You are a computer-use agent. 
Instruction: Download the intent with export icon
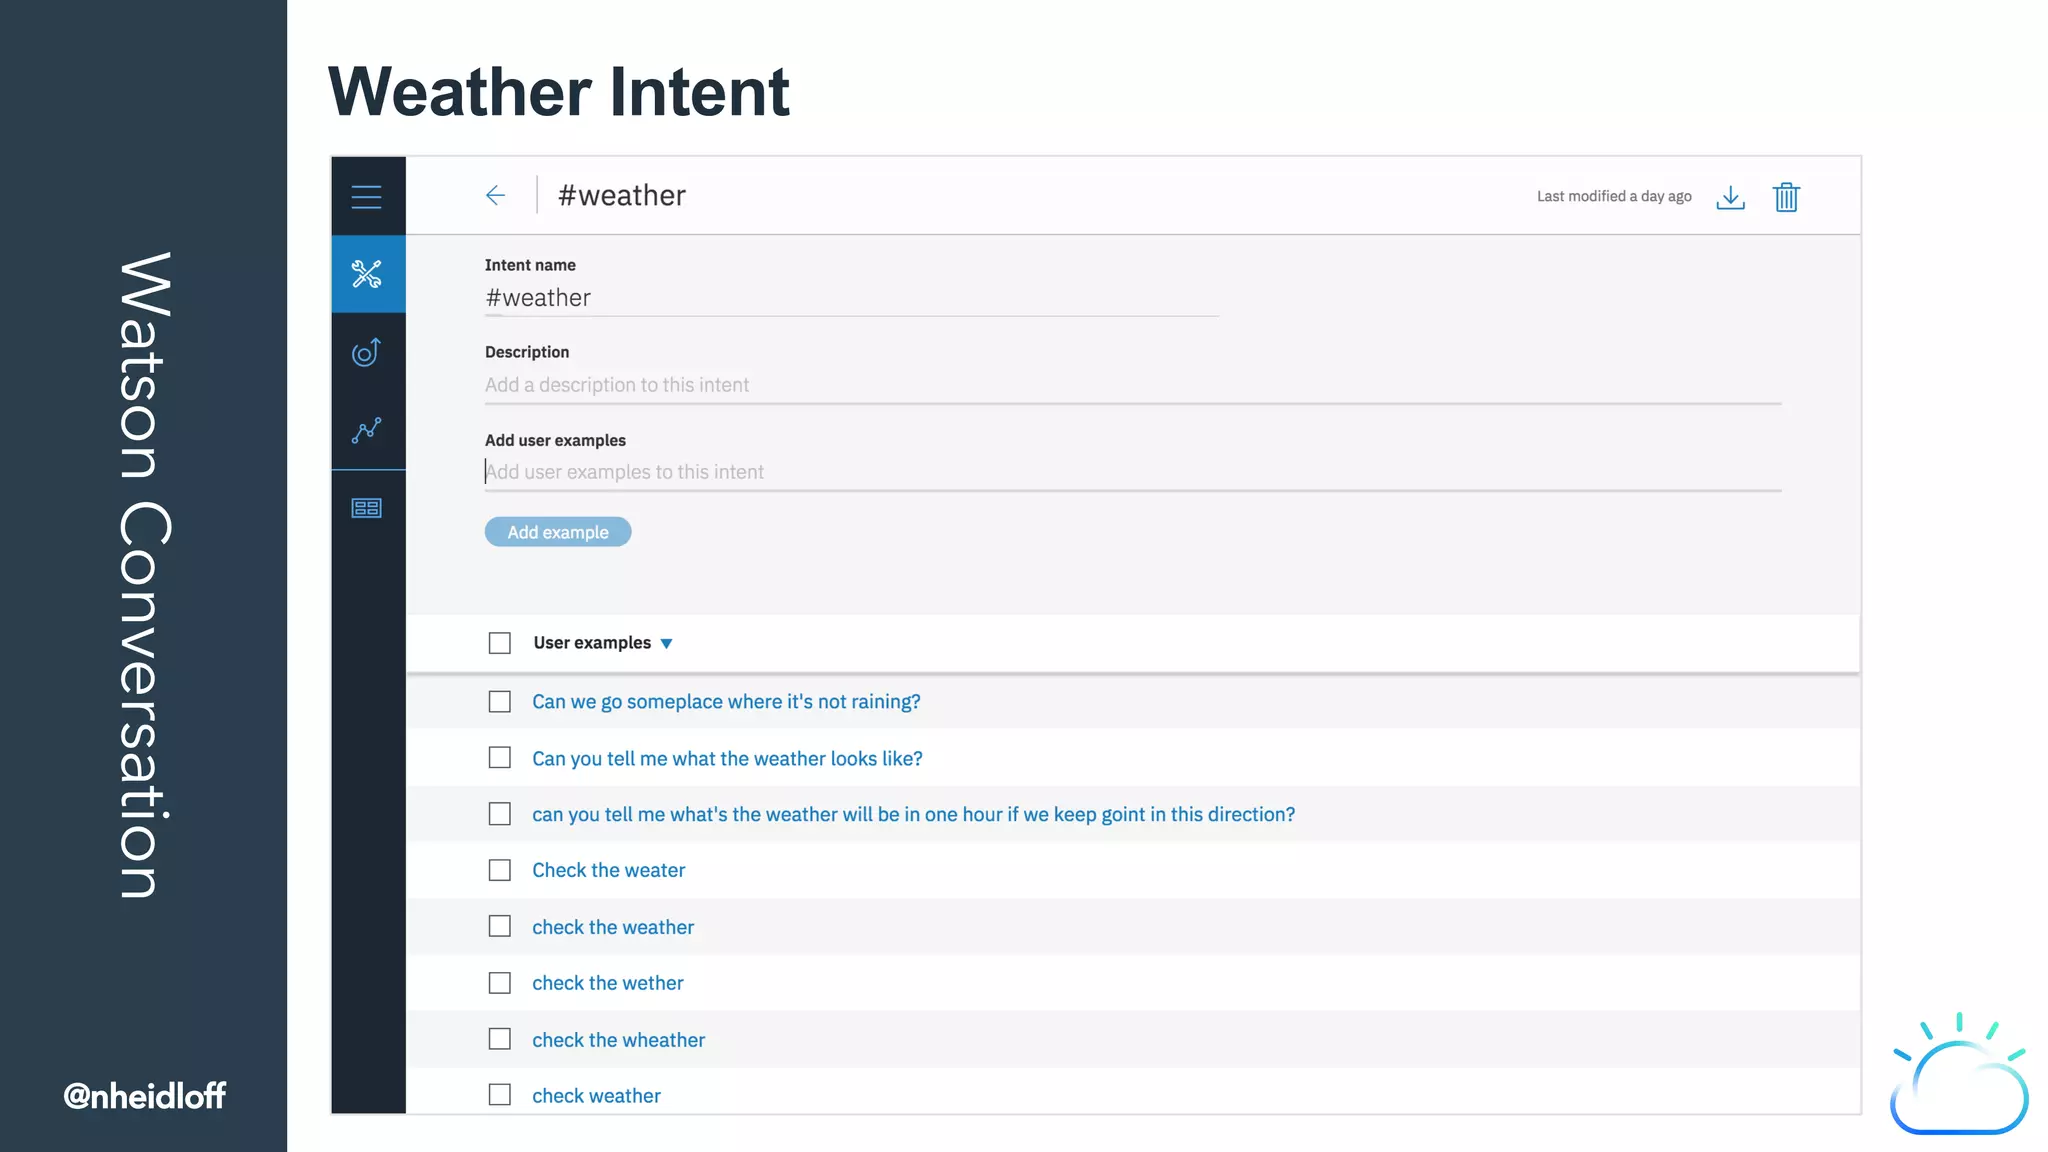pyautogui.click(x=1730, y=197)
